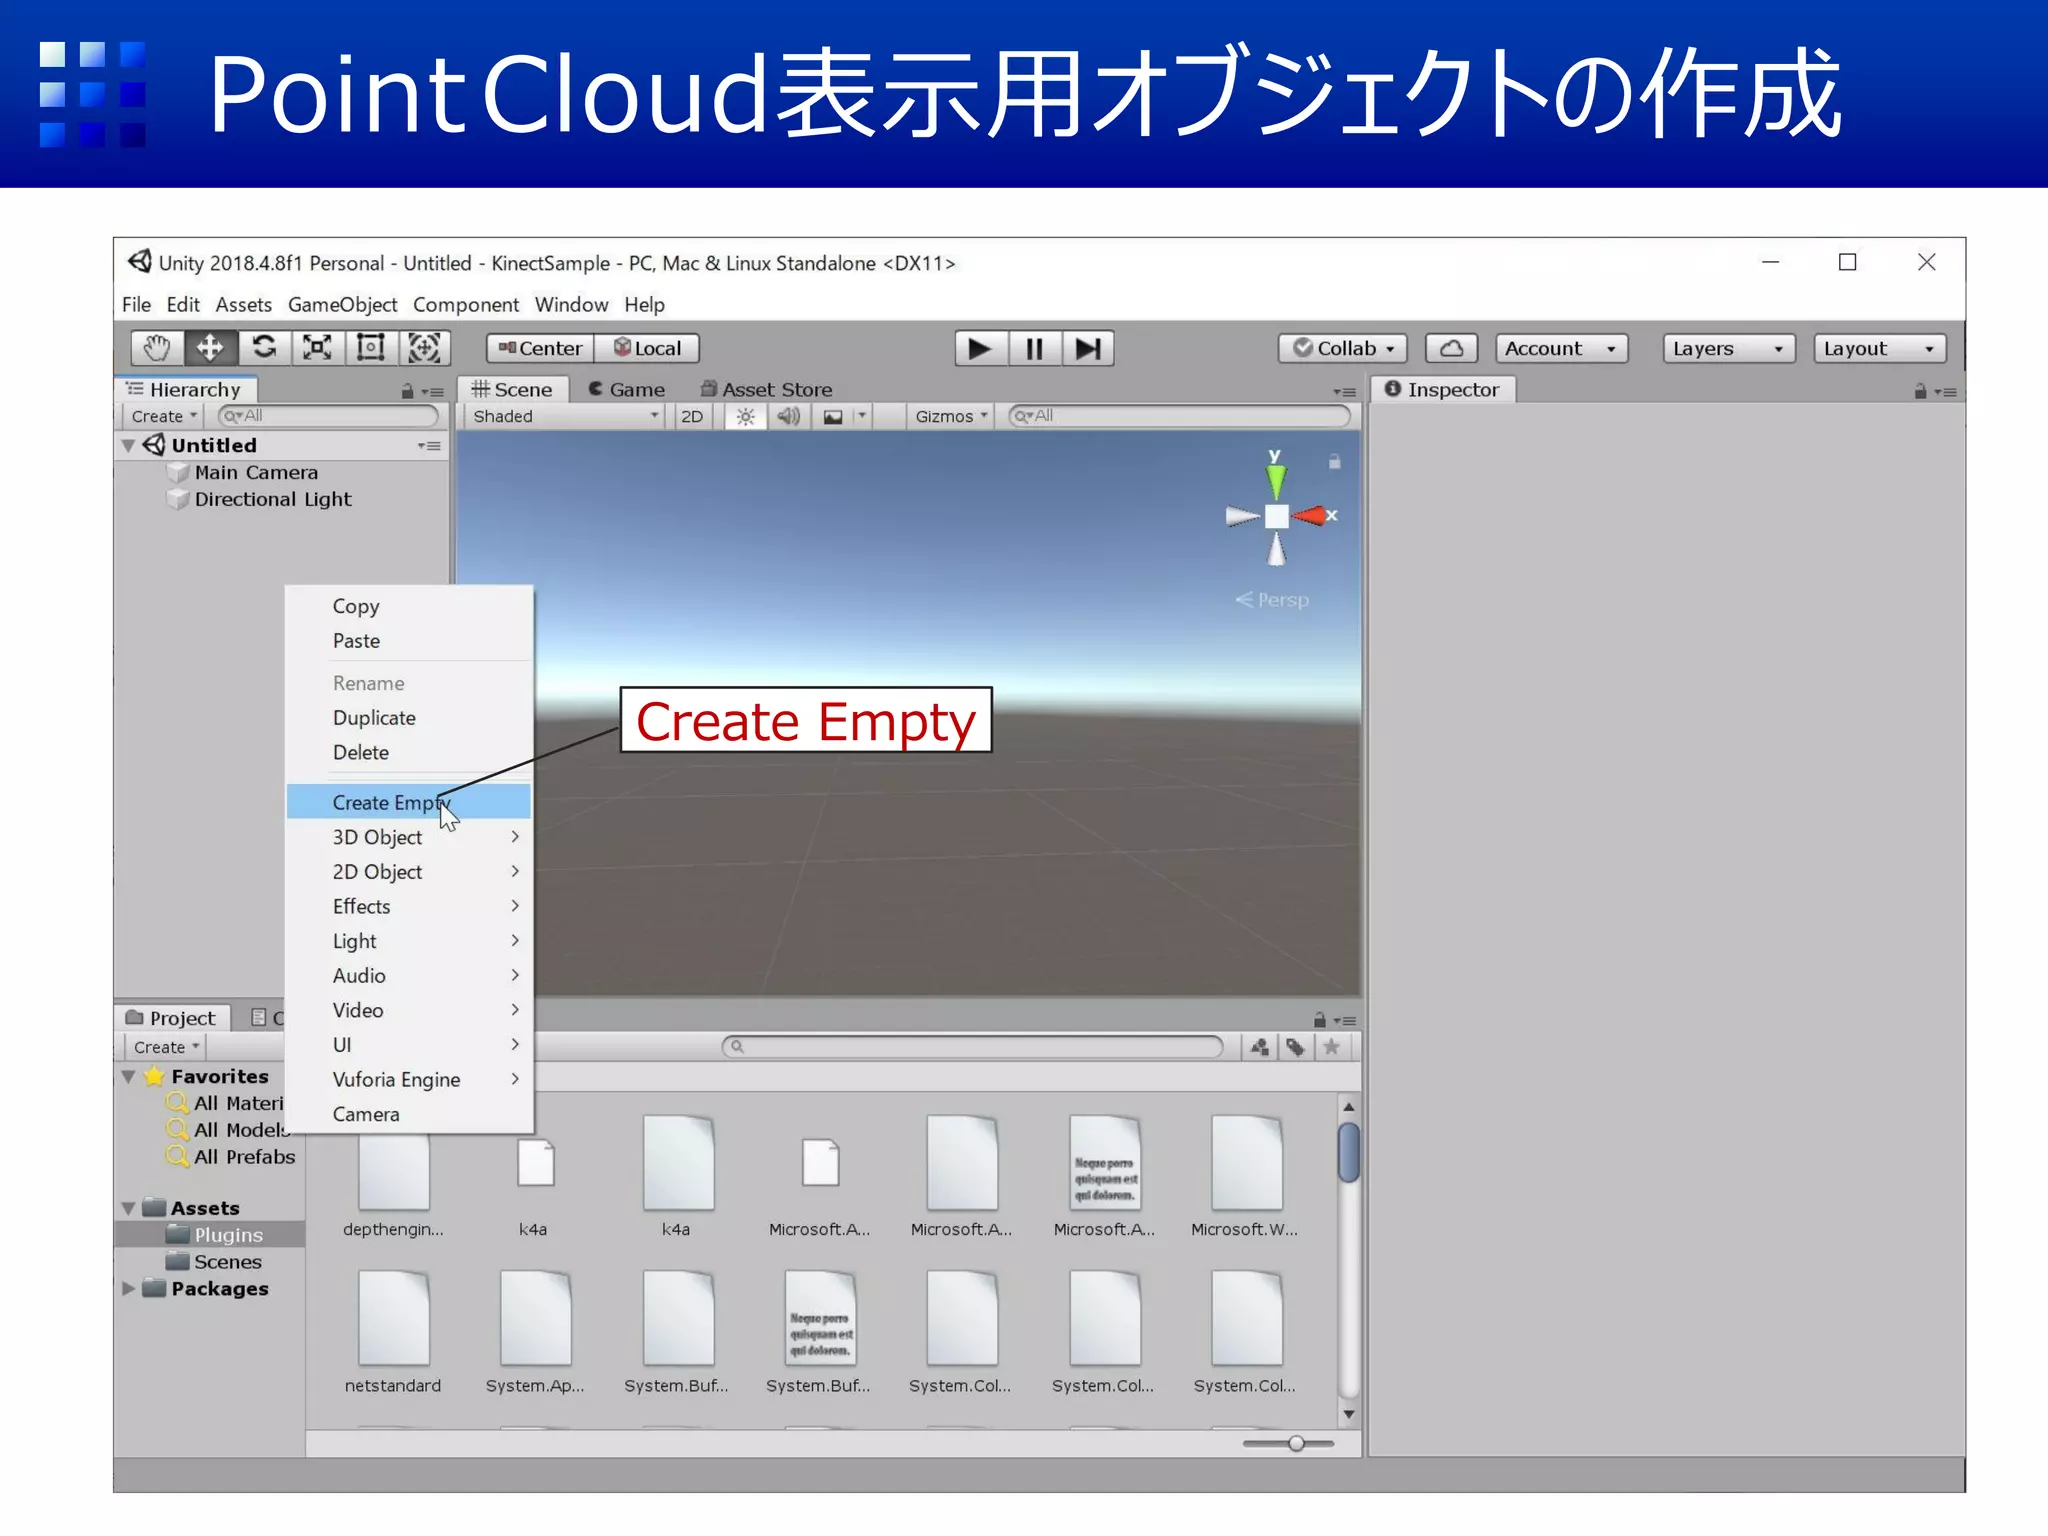Toggle scene gizmo rotation lock
The image size is (2048, 1536).
pyautogui.click(x=1334, y=462)
